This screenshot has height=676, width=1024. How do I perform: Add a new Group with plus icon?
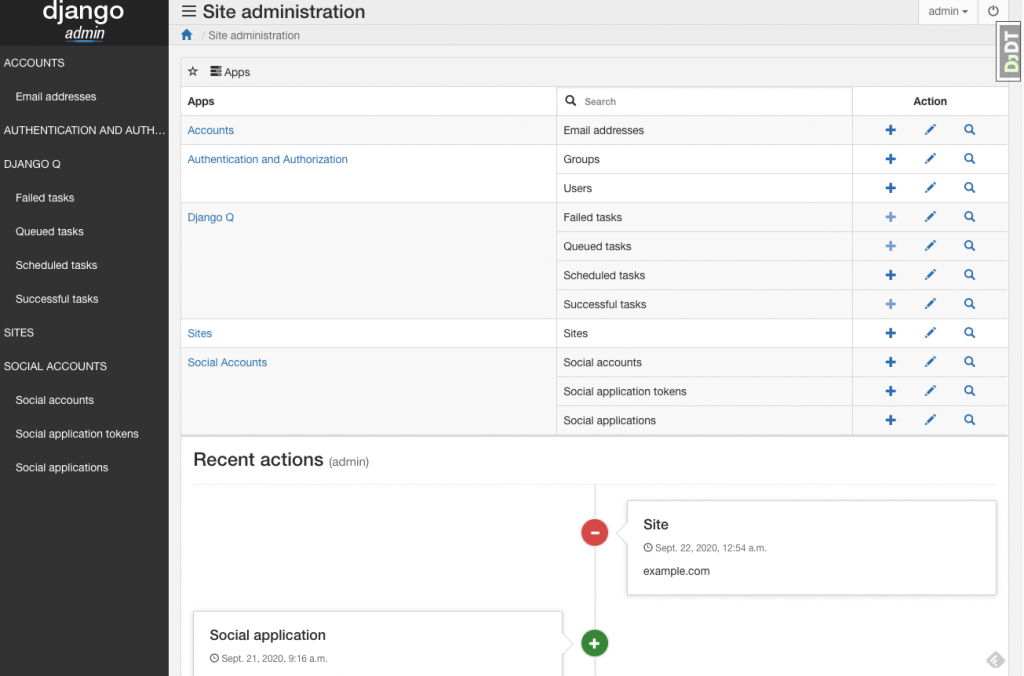click(x=890, y=159)
